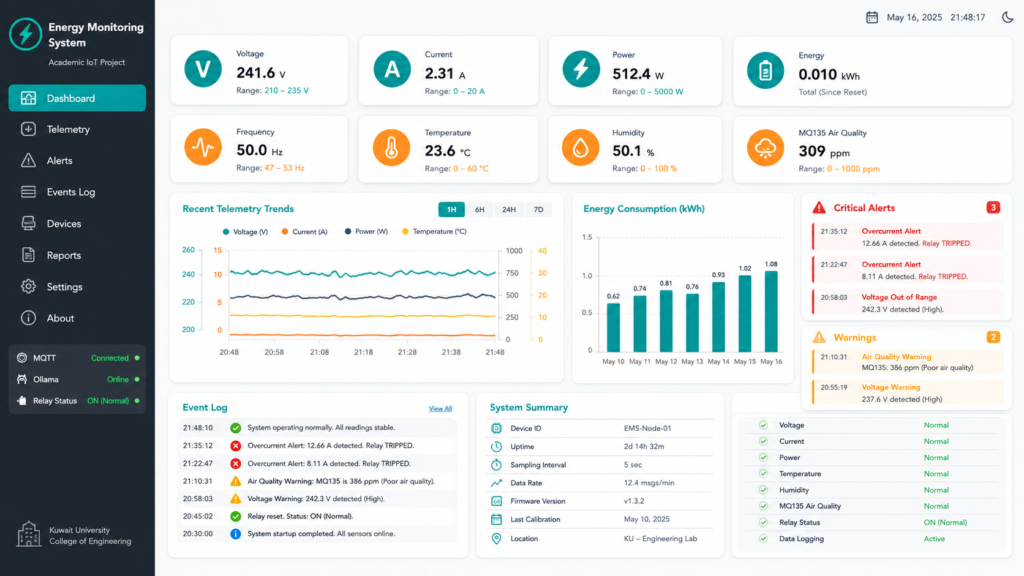Click the EMS-Node-01 device ID value
This screenshot has height=576, width=1024.
point(647,428)
